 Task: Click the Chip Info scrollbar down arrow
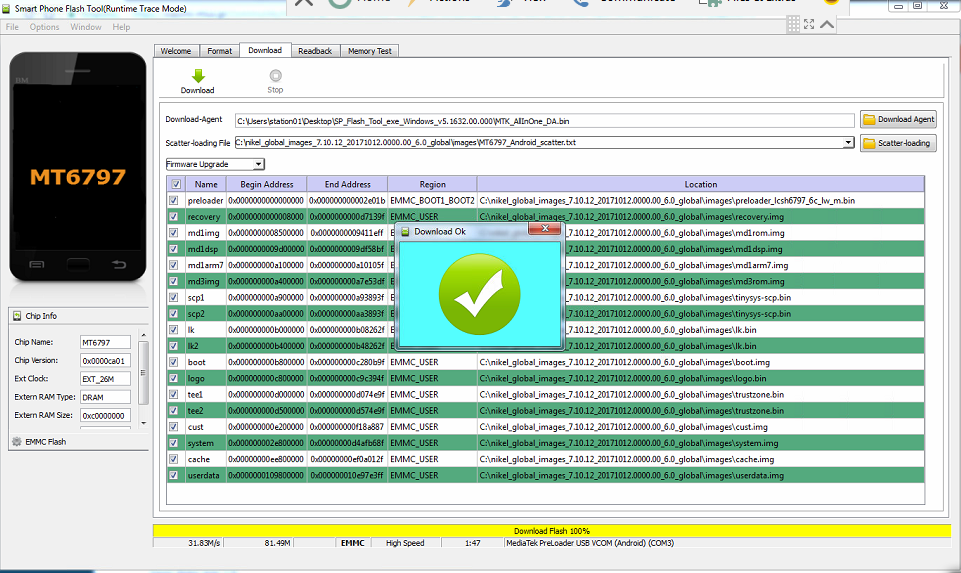[x=143, y=423]
